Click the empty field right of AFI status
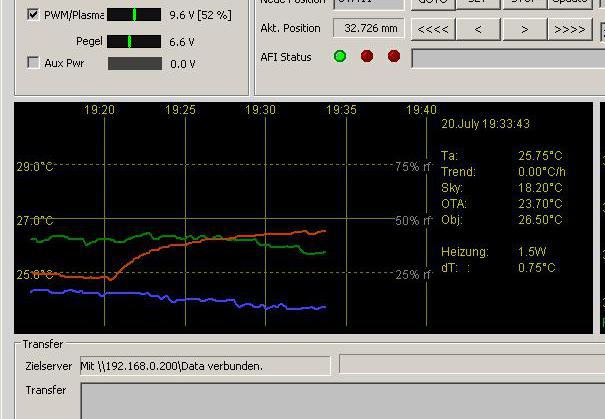605x419 pixels. (x=507, y=58)
